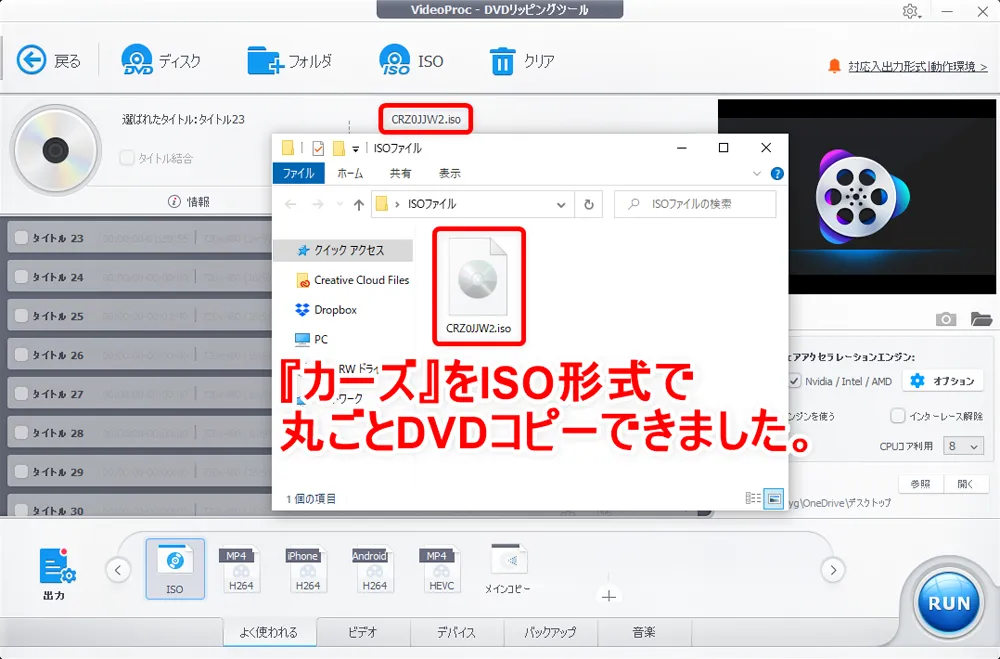The image size is (1000, 659).
Task: Check the タイトル 25 checkbox
Action: pos(21,315)
